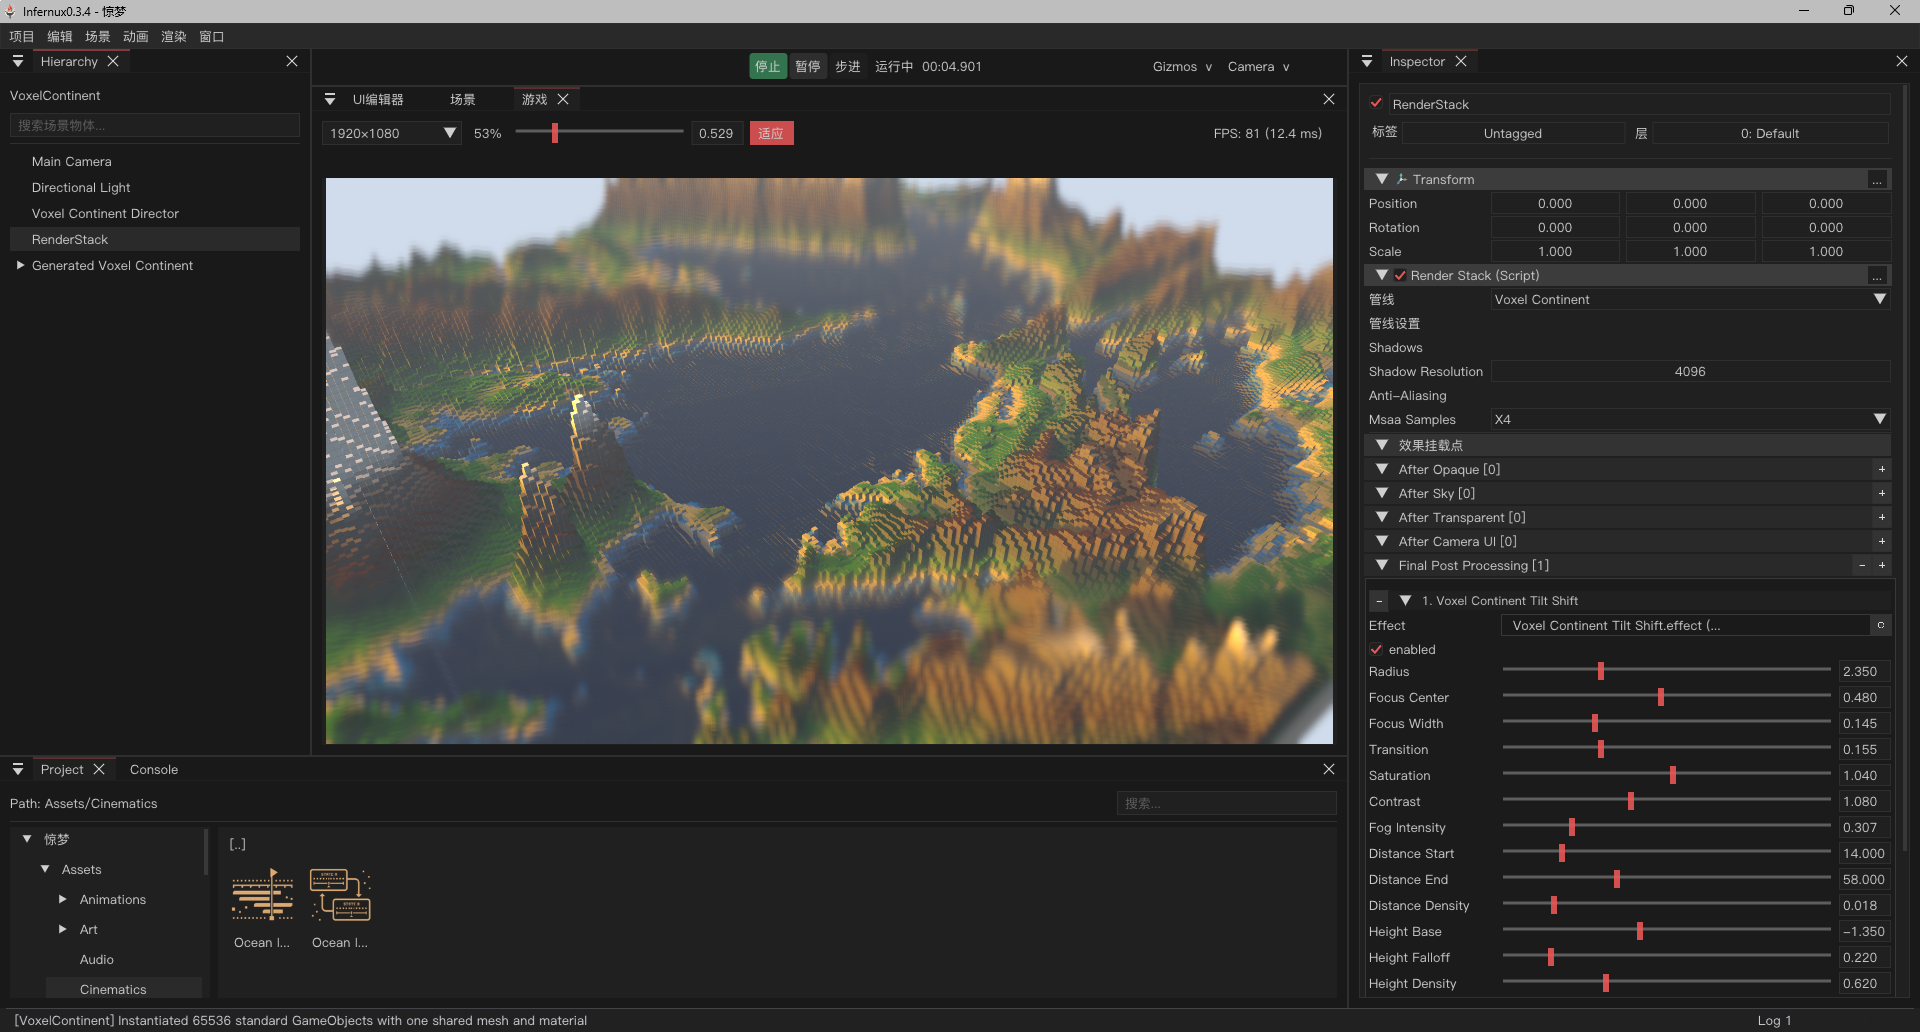The height and width of the screenshot is (1032, 1920).
Task: Open Inspector panel options menu icon
Action: point(1367,62)
